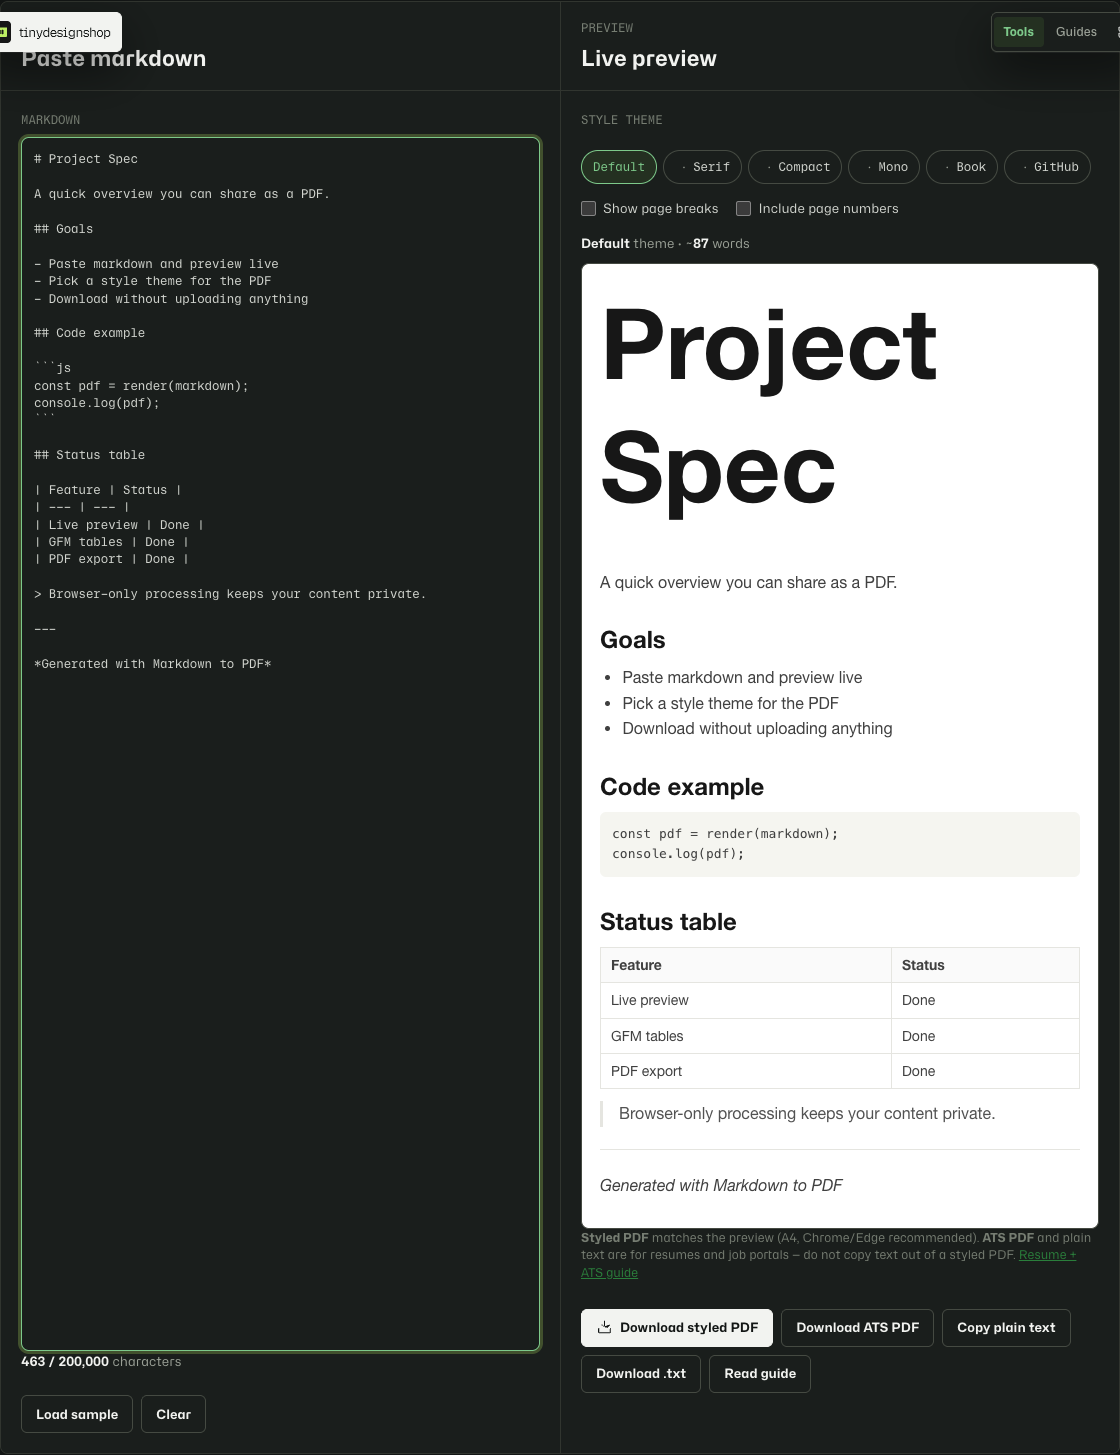The image size is (1120, 1455).
Task: Clear the markdown editor
Action: click(x=173, y=1414)
